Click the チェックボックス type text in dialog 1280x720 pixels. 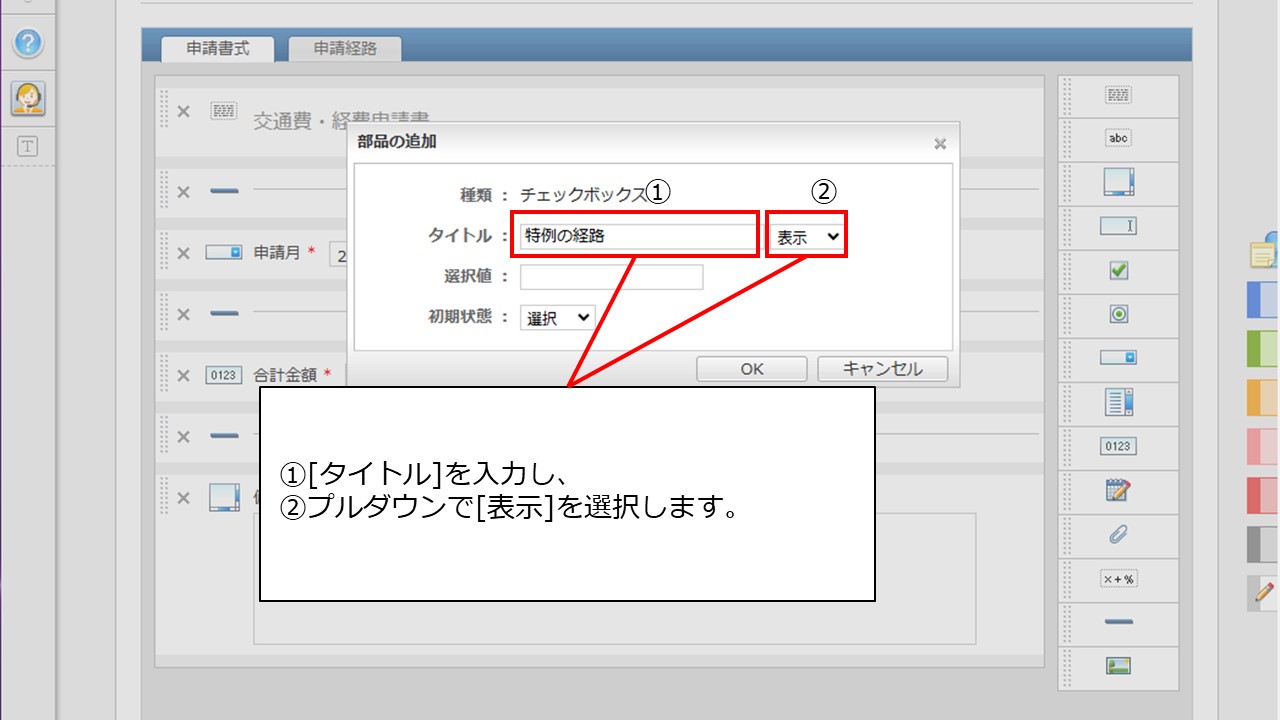[x=584, y=195]
